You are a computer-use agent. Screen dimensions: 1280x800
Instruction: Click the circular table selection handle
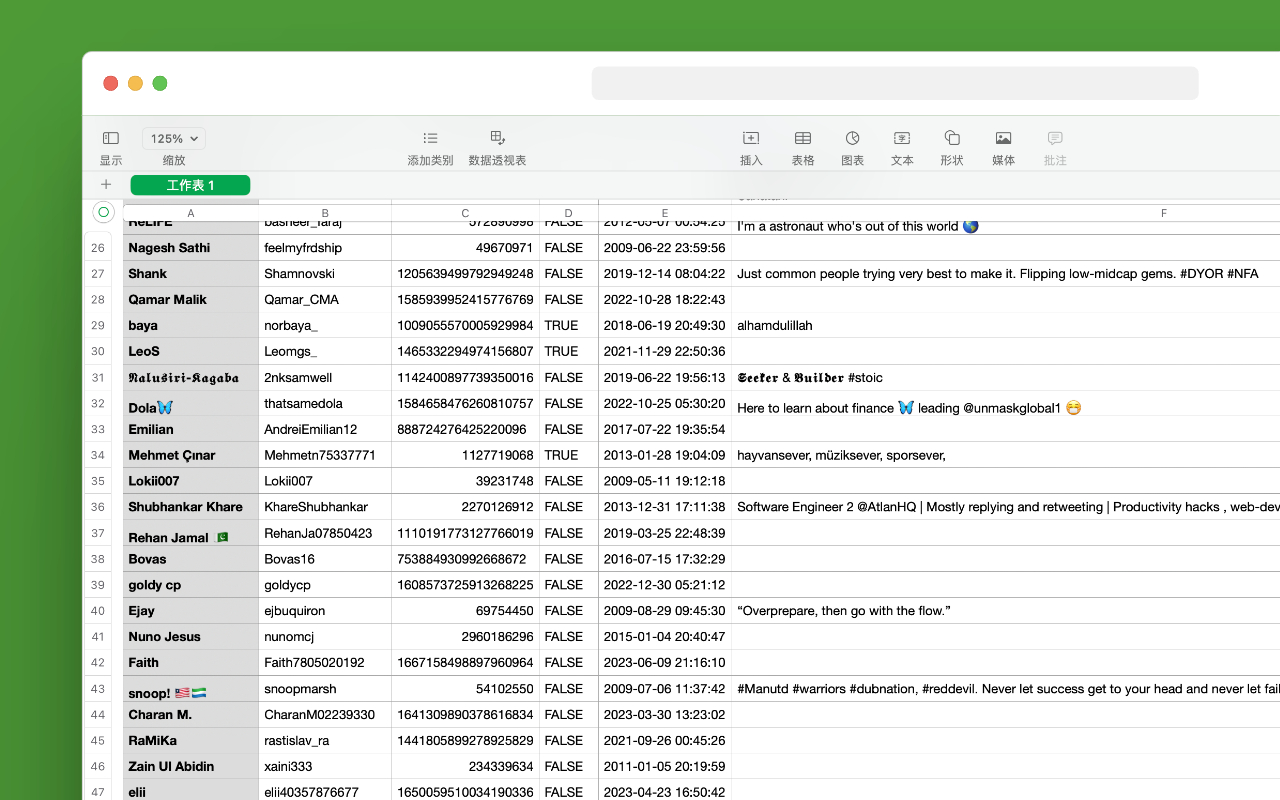coord(102,212)
